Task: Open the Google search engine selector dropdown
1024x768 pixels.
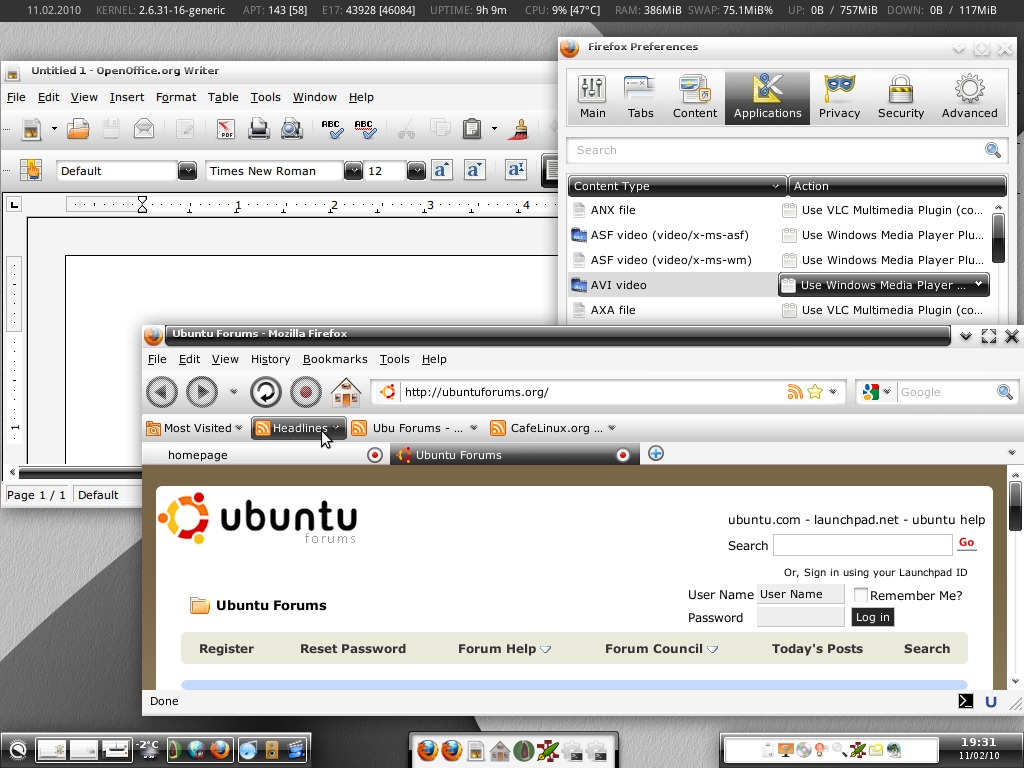Action: tap(876, 392)
